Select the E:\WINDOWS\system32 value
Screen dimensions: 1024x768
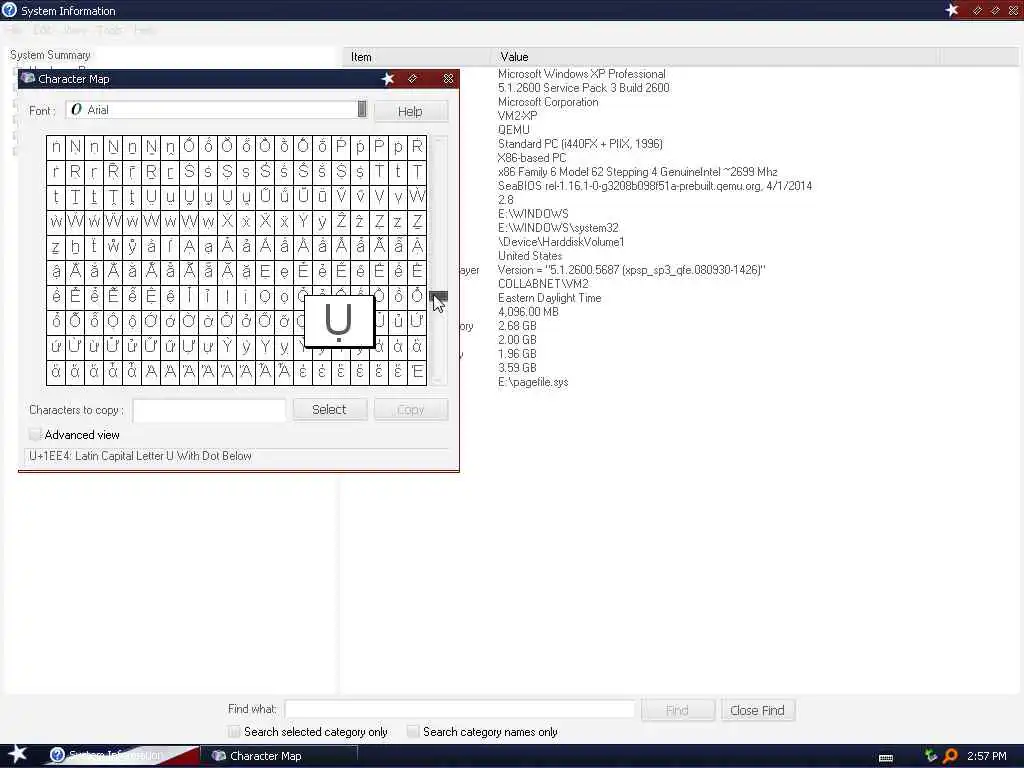click(x=558, y=227)
